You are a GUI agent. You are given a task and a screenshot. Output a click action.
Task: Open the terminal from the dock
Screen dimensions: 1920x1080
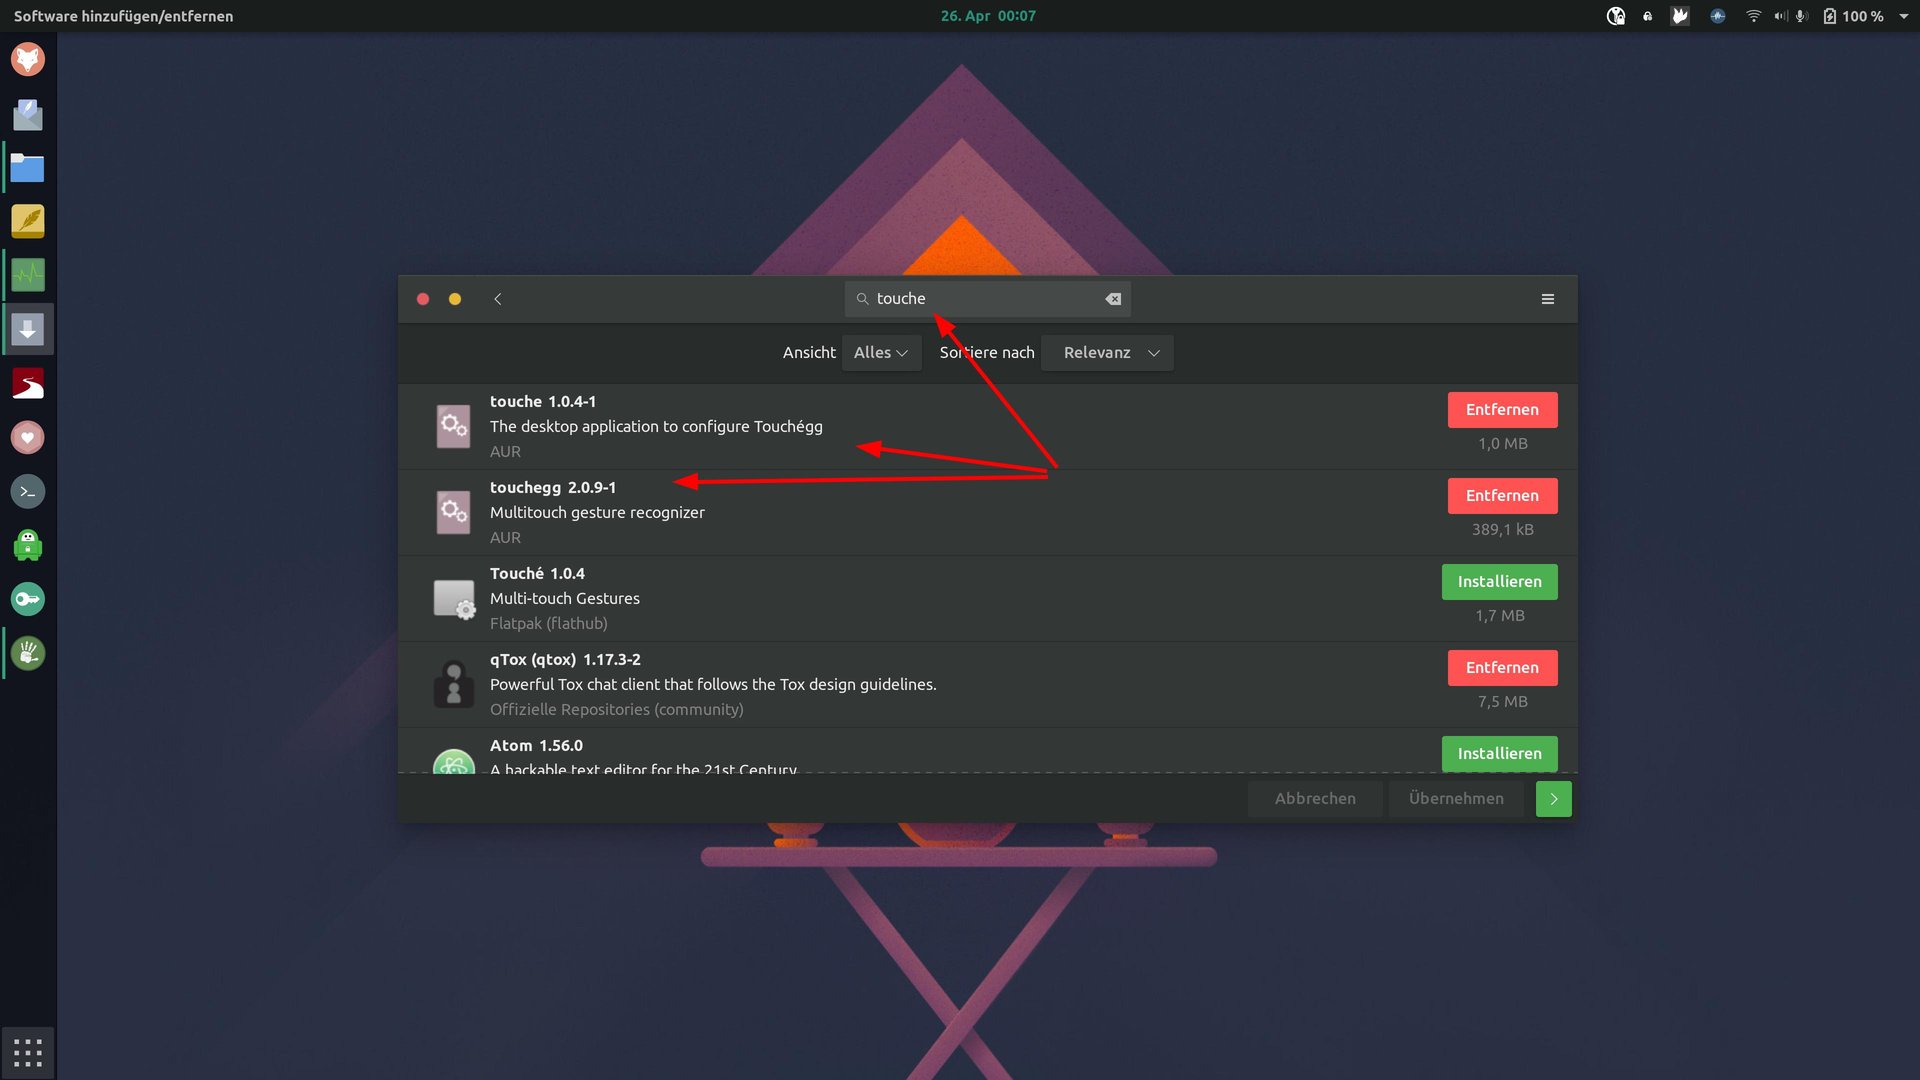pyautogui.click(x=28, y=491)
